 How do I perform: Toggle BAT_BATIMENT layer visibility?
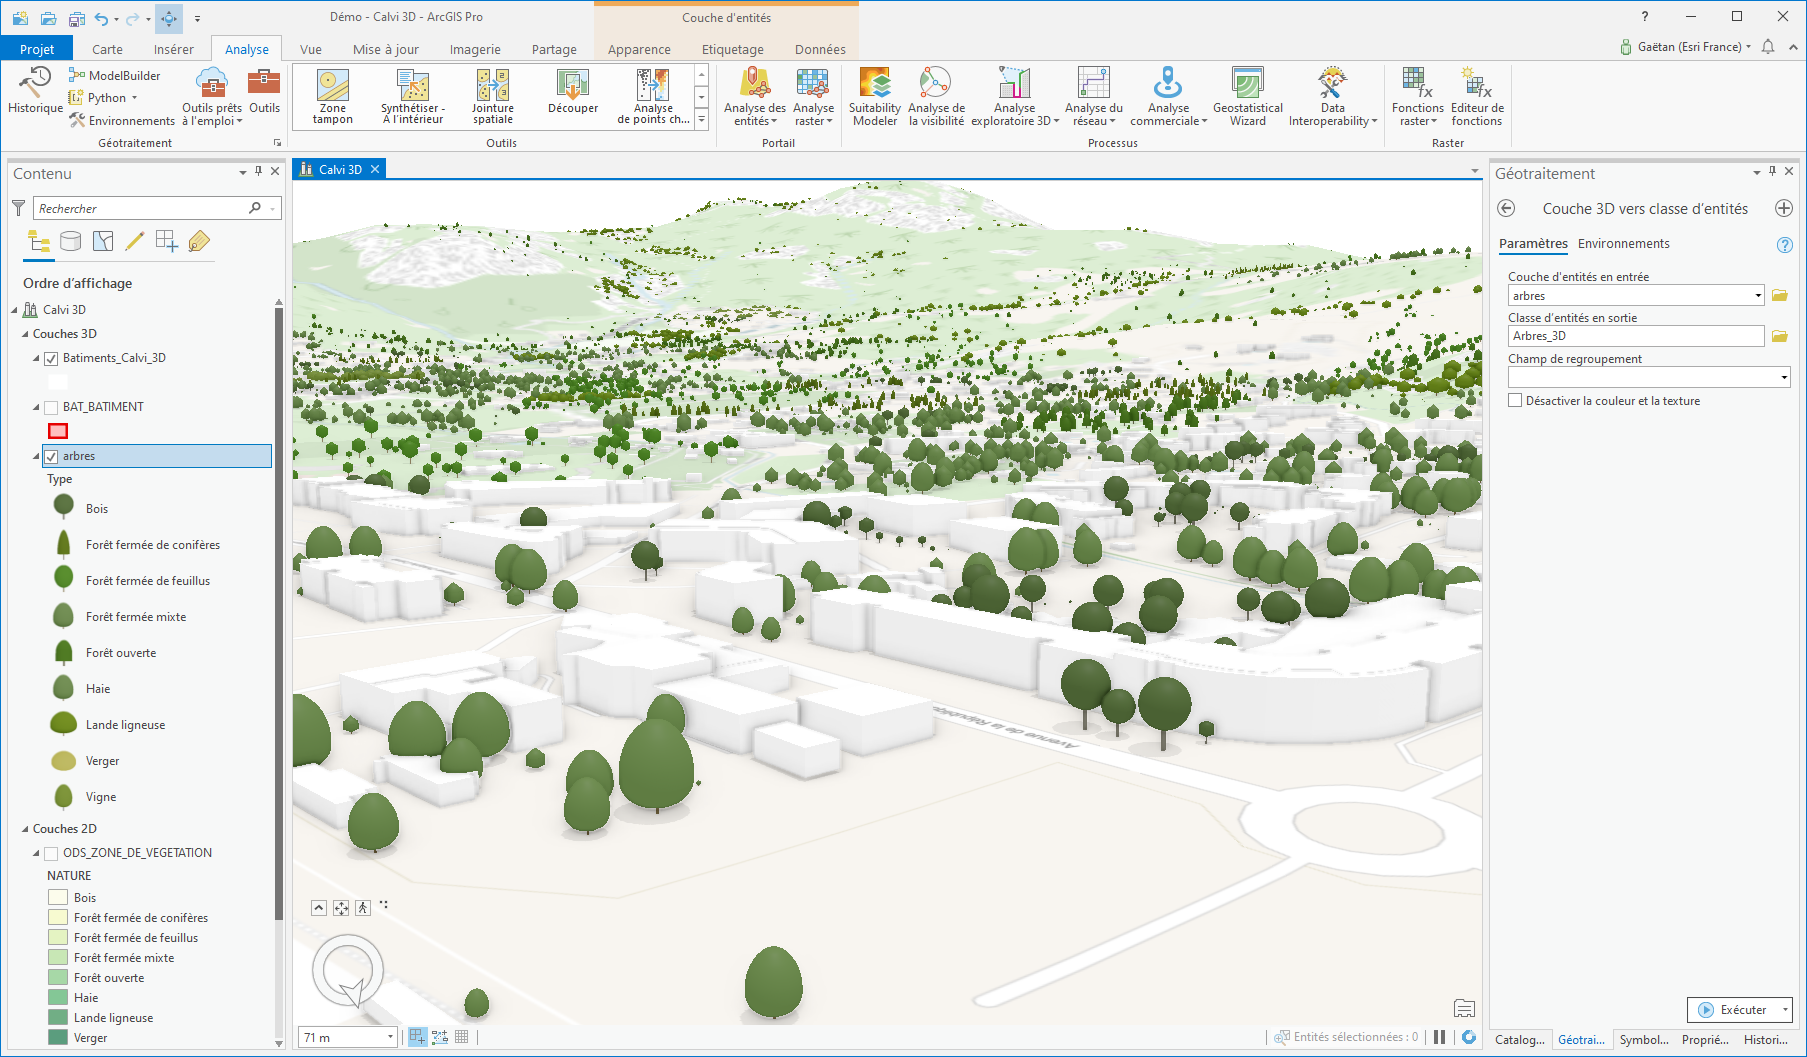click(51, 407)
